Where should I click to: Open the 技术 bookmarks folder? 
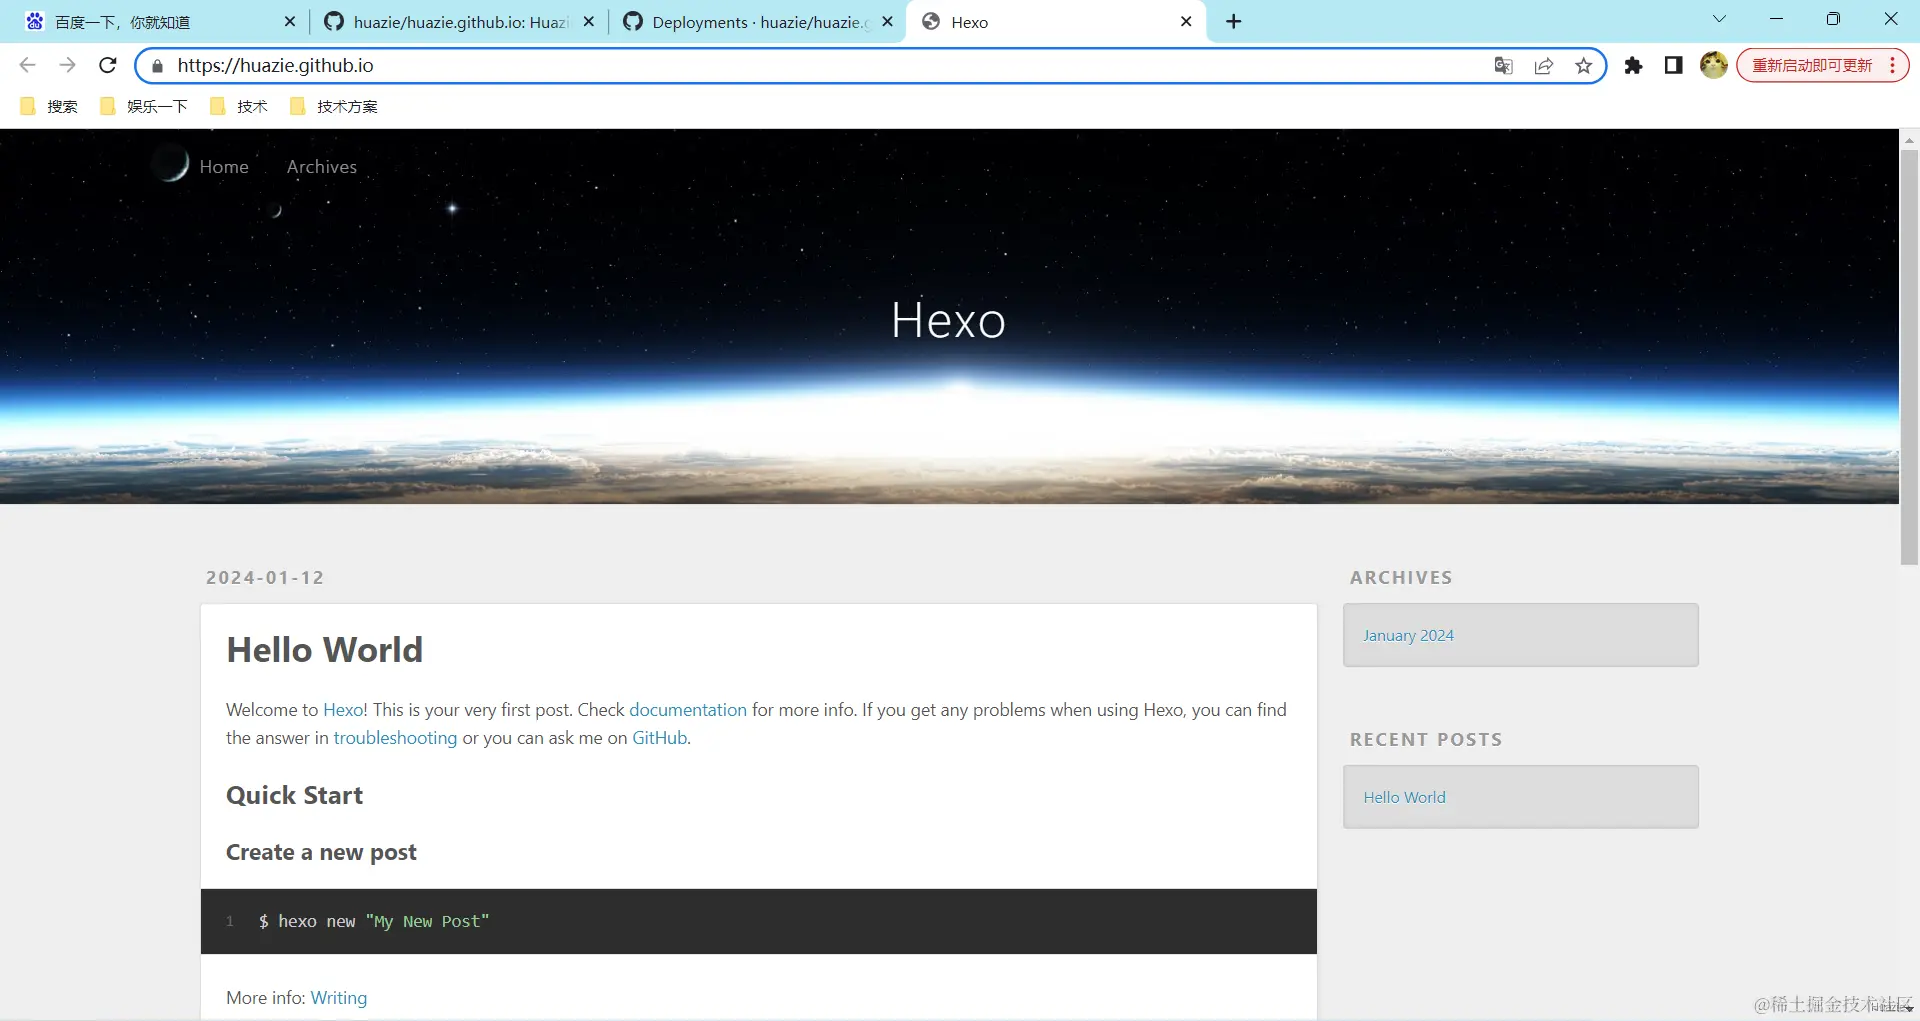click(239, 106)
